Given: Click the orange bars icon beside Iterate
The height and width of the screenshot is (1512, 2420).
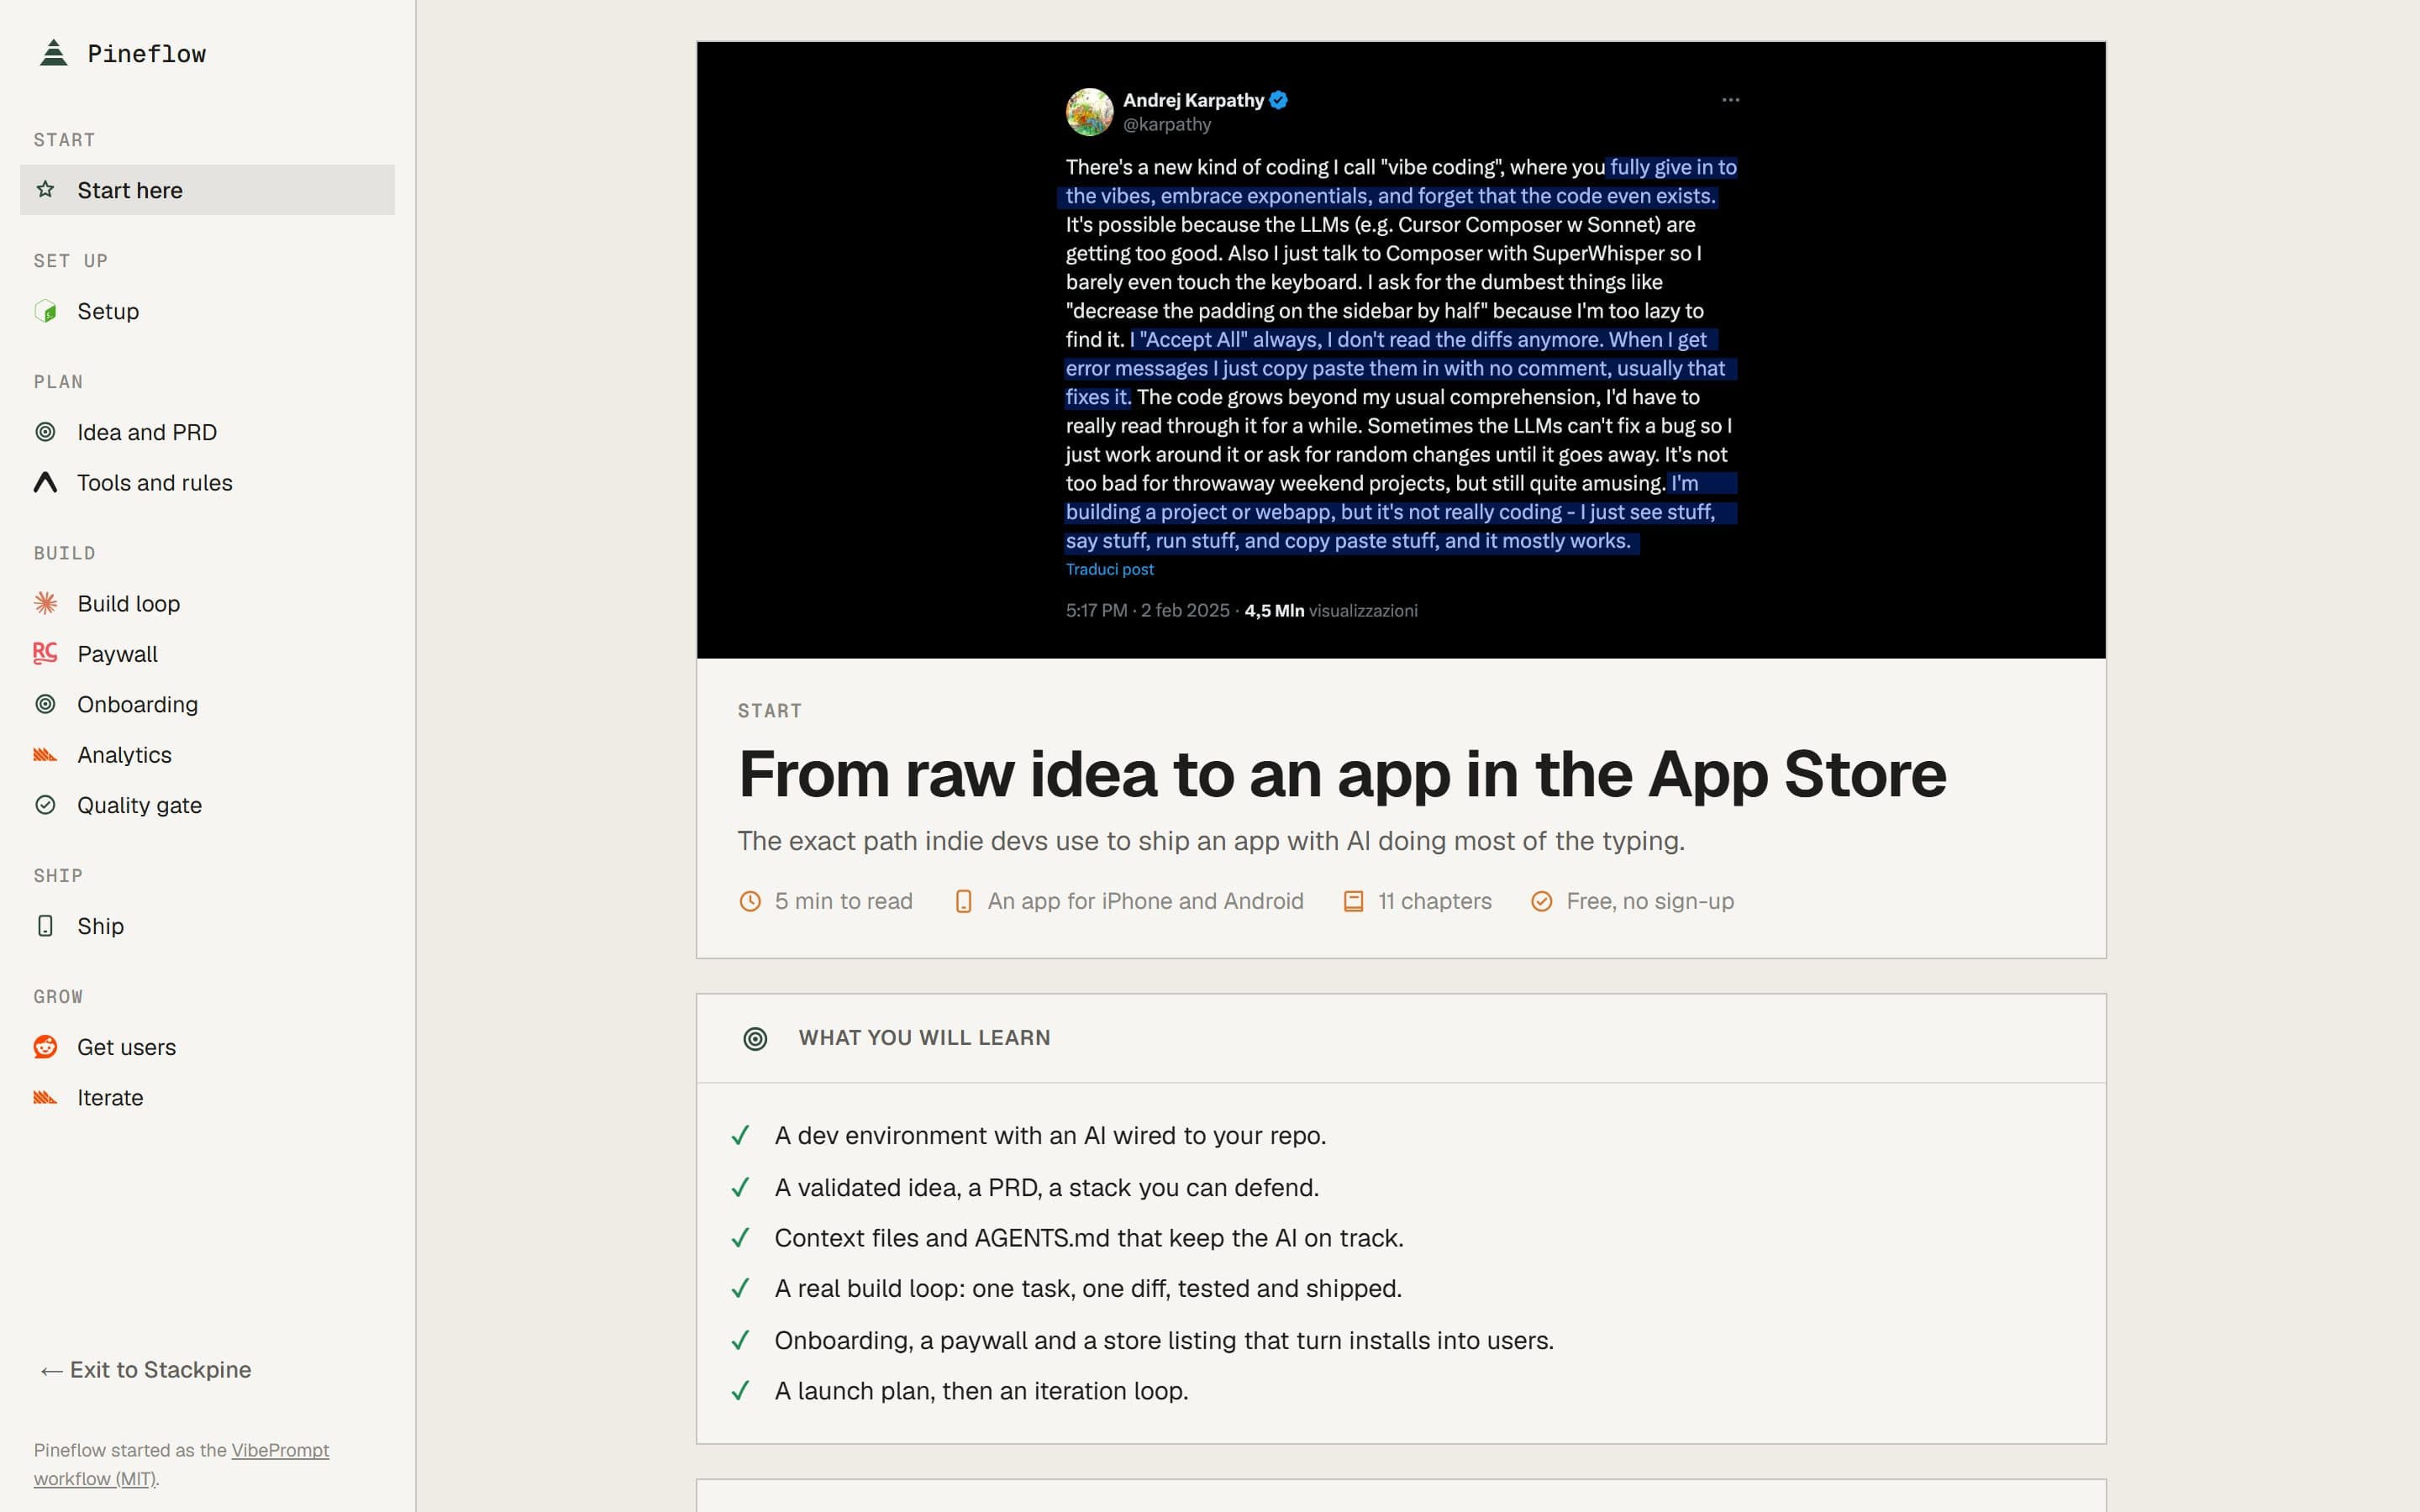Looking at the screenshot, I should tap(45, 1097).
